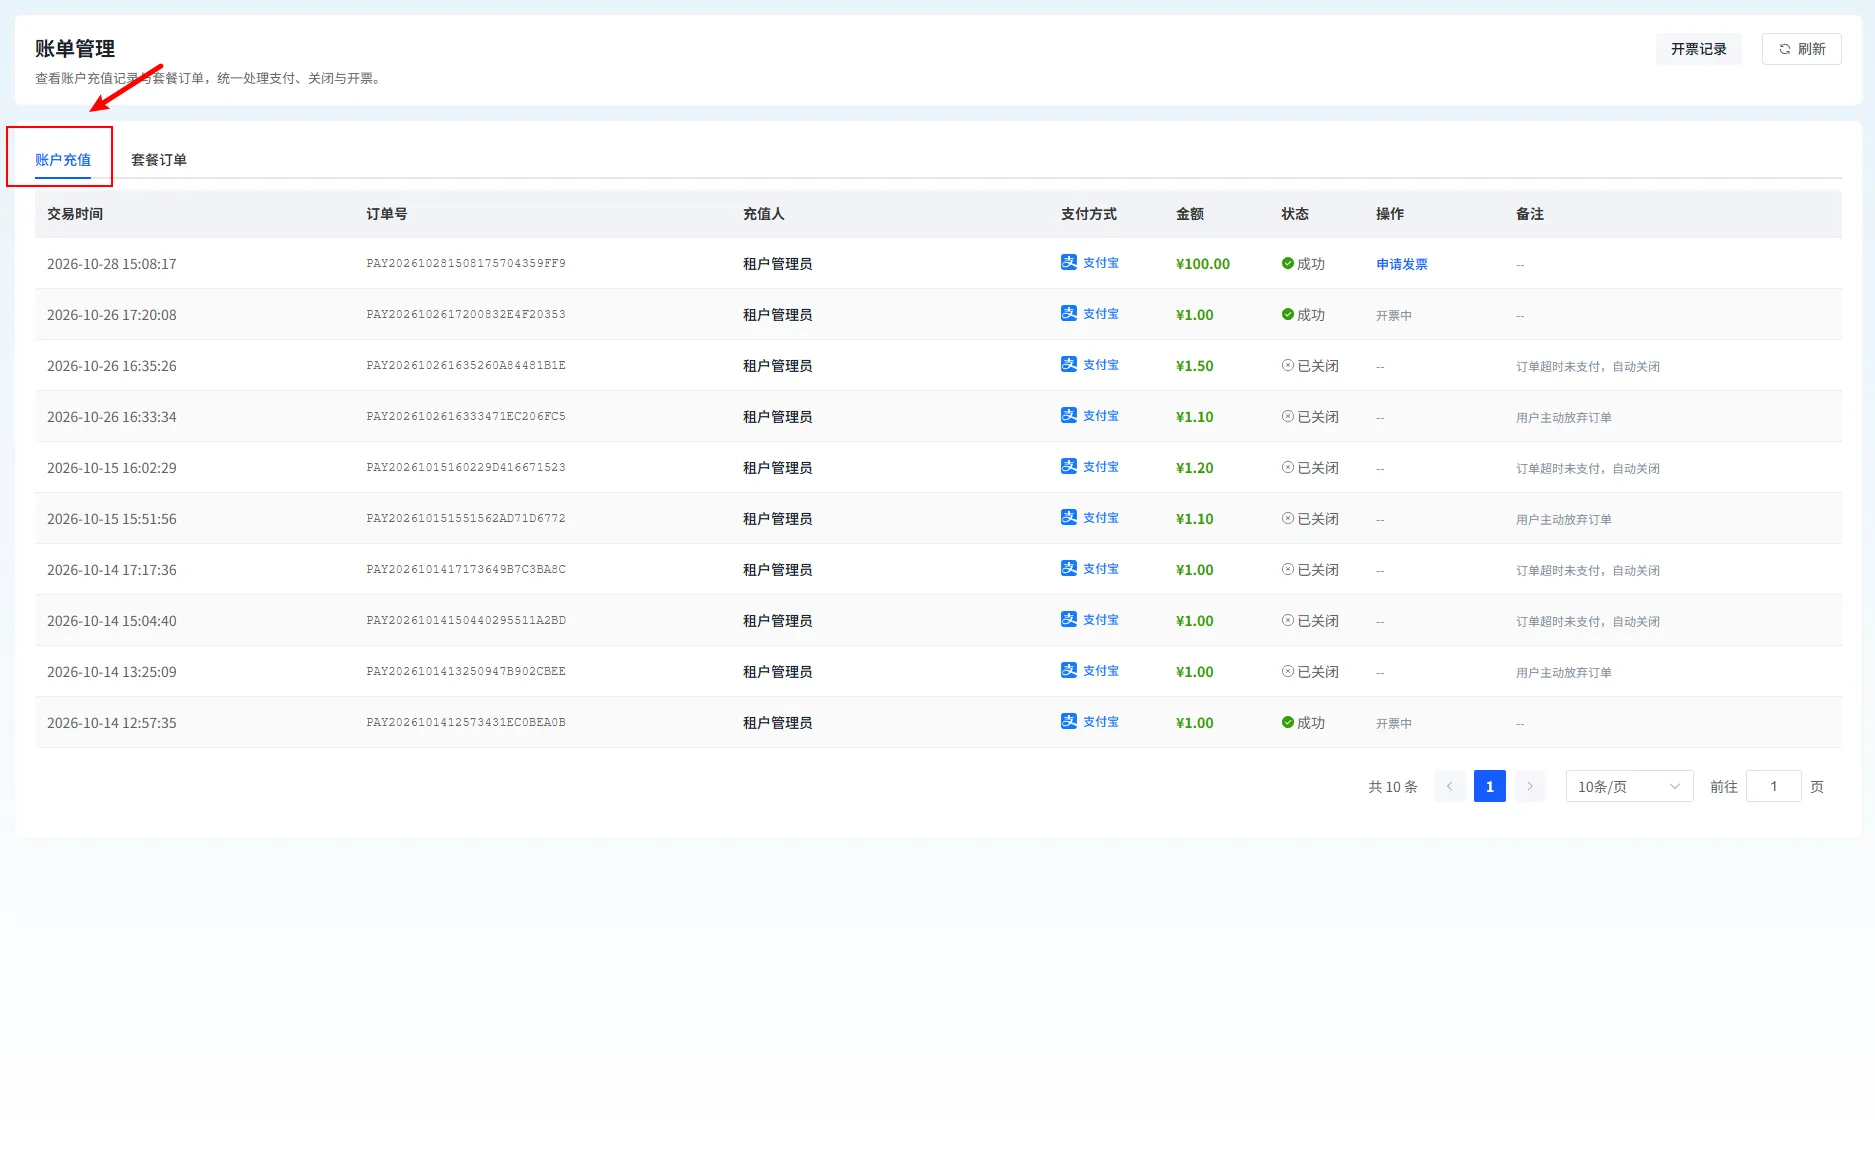Click the Alipay icon in the 2026-10-14 12:57:35 row

pos(1069,721)
